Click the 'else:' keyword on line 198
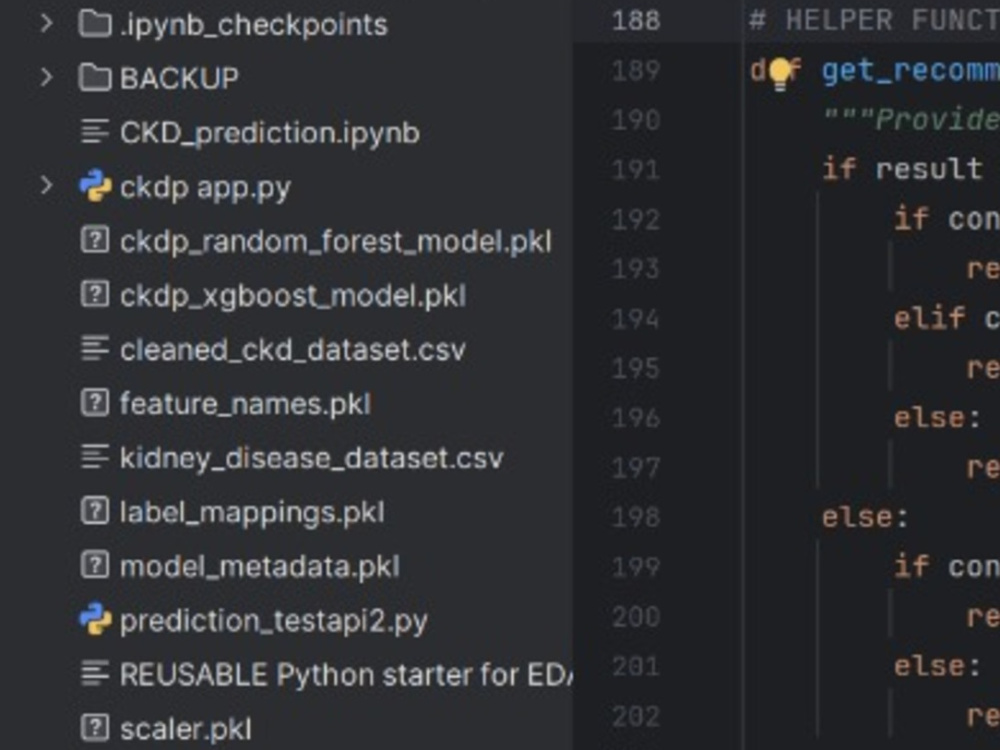Screen dimensions: 1000x750 (865, 517)
